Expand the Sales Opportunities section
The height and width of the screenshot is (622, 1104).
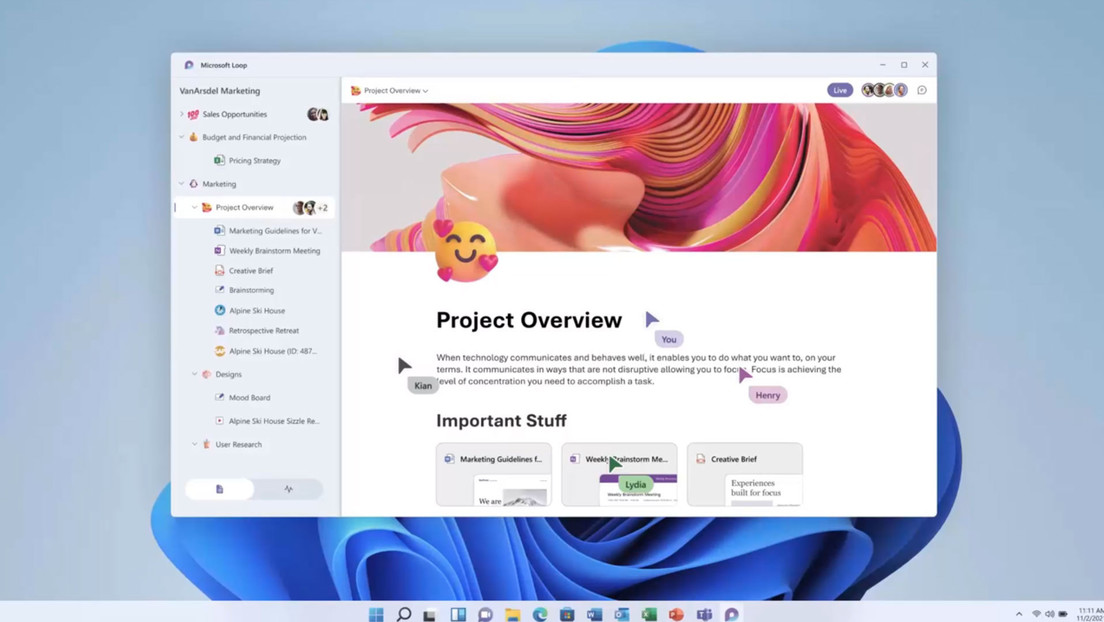(x=182, y=114)
